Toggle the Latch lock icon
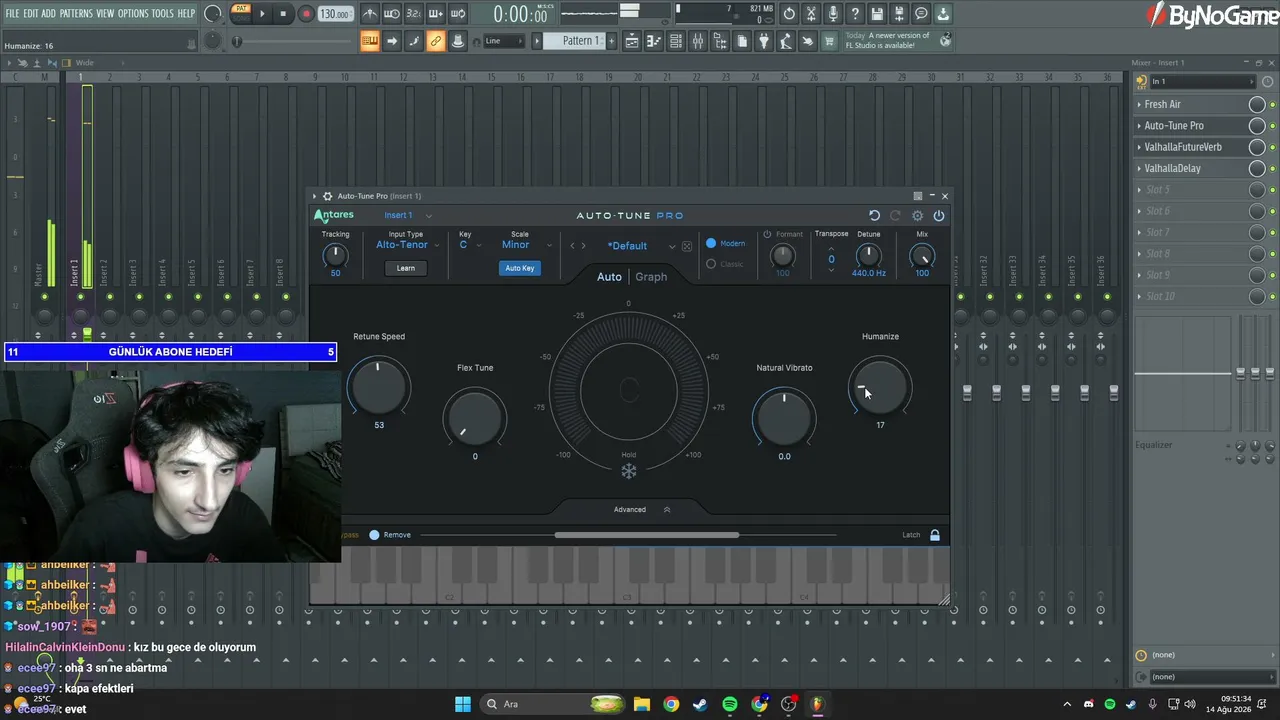 (935, 535)
